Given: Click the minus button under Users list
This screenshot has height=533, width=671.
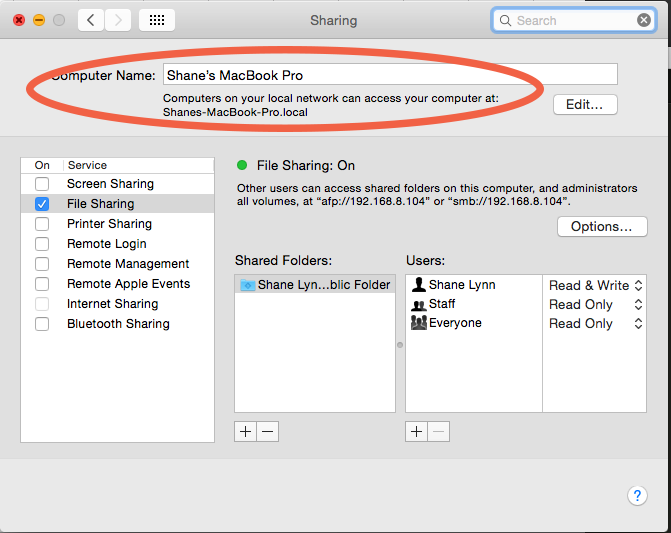Looking at the screenshot, I should coord(439,431).
